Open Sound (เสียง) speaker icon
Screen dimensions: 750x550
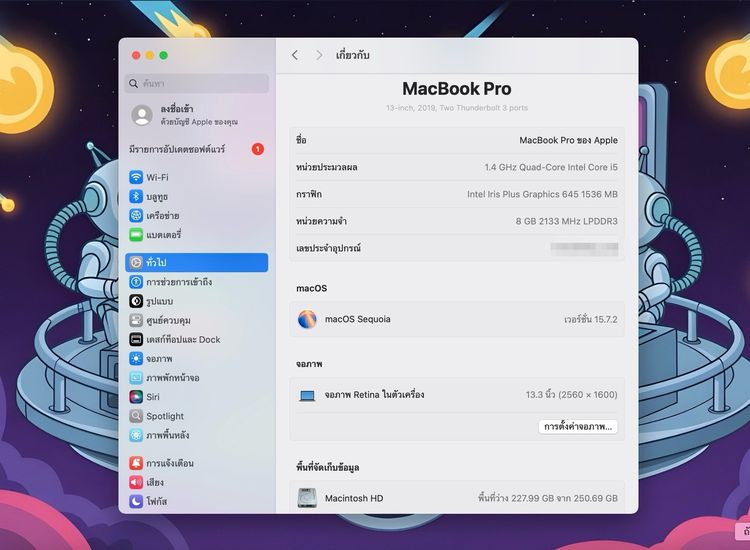tap(136, 482)
